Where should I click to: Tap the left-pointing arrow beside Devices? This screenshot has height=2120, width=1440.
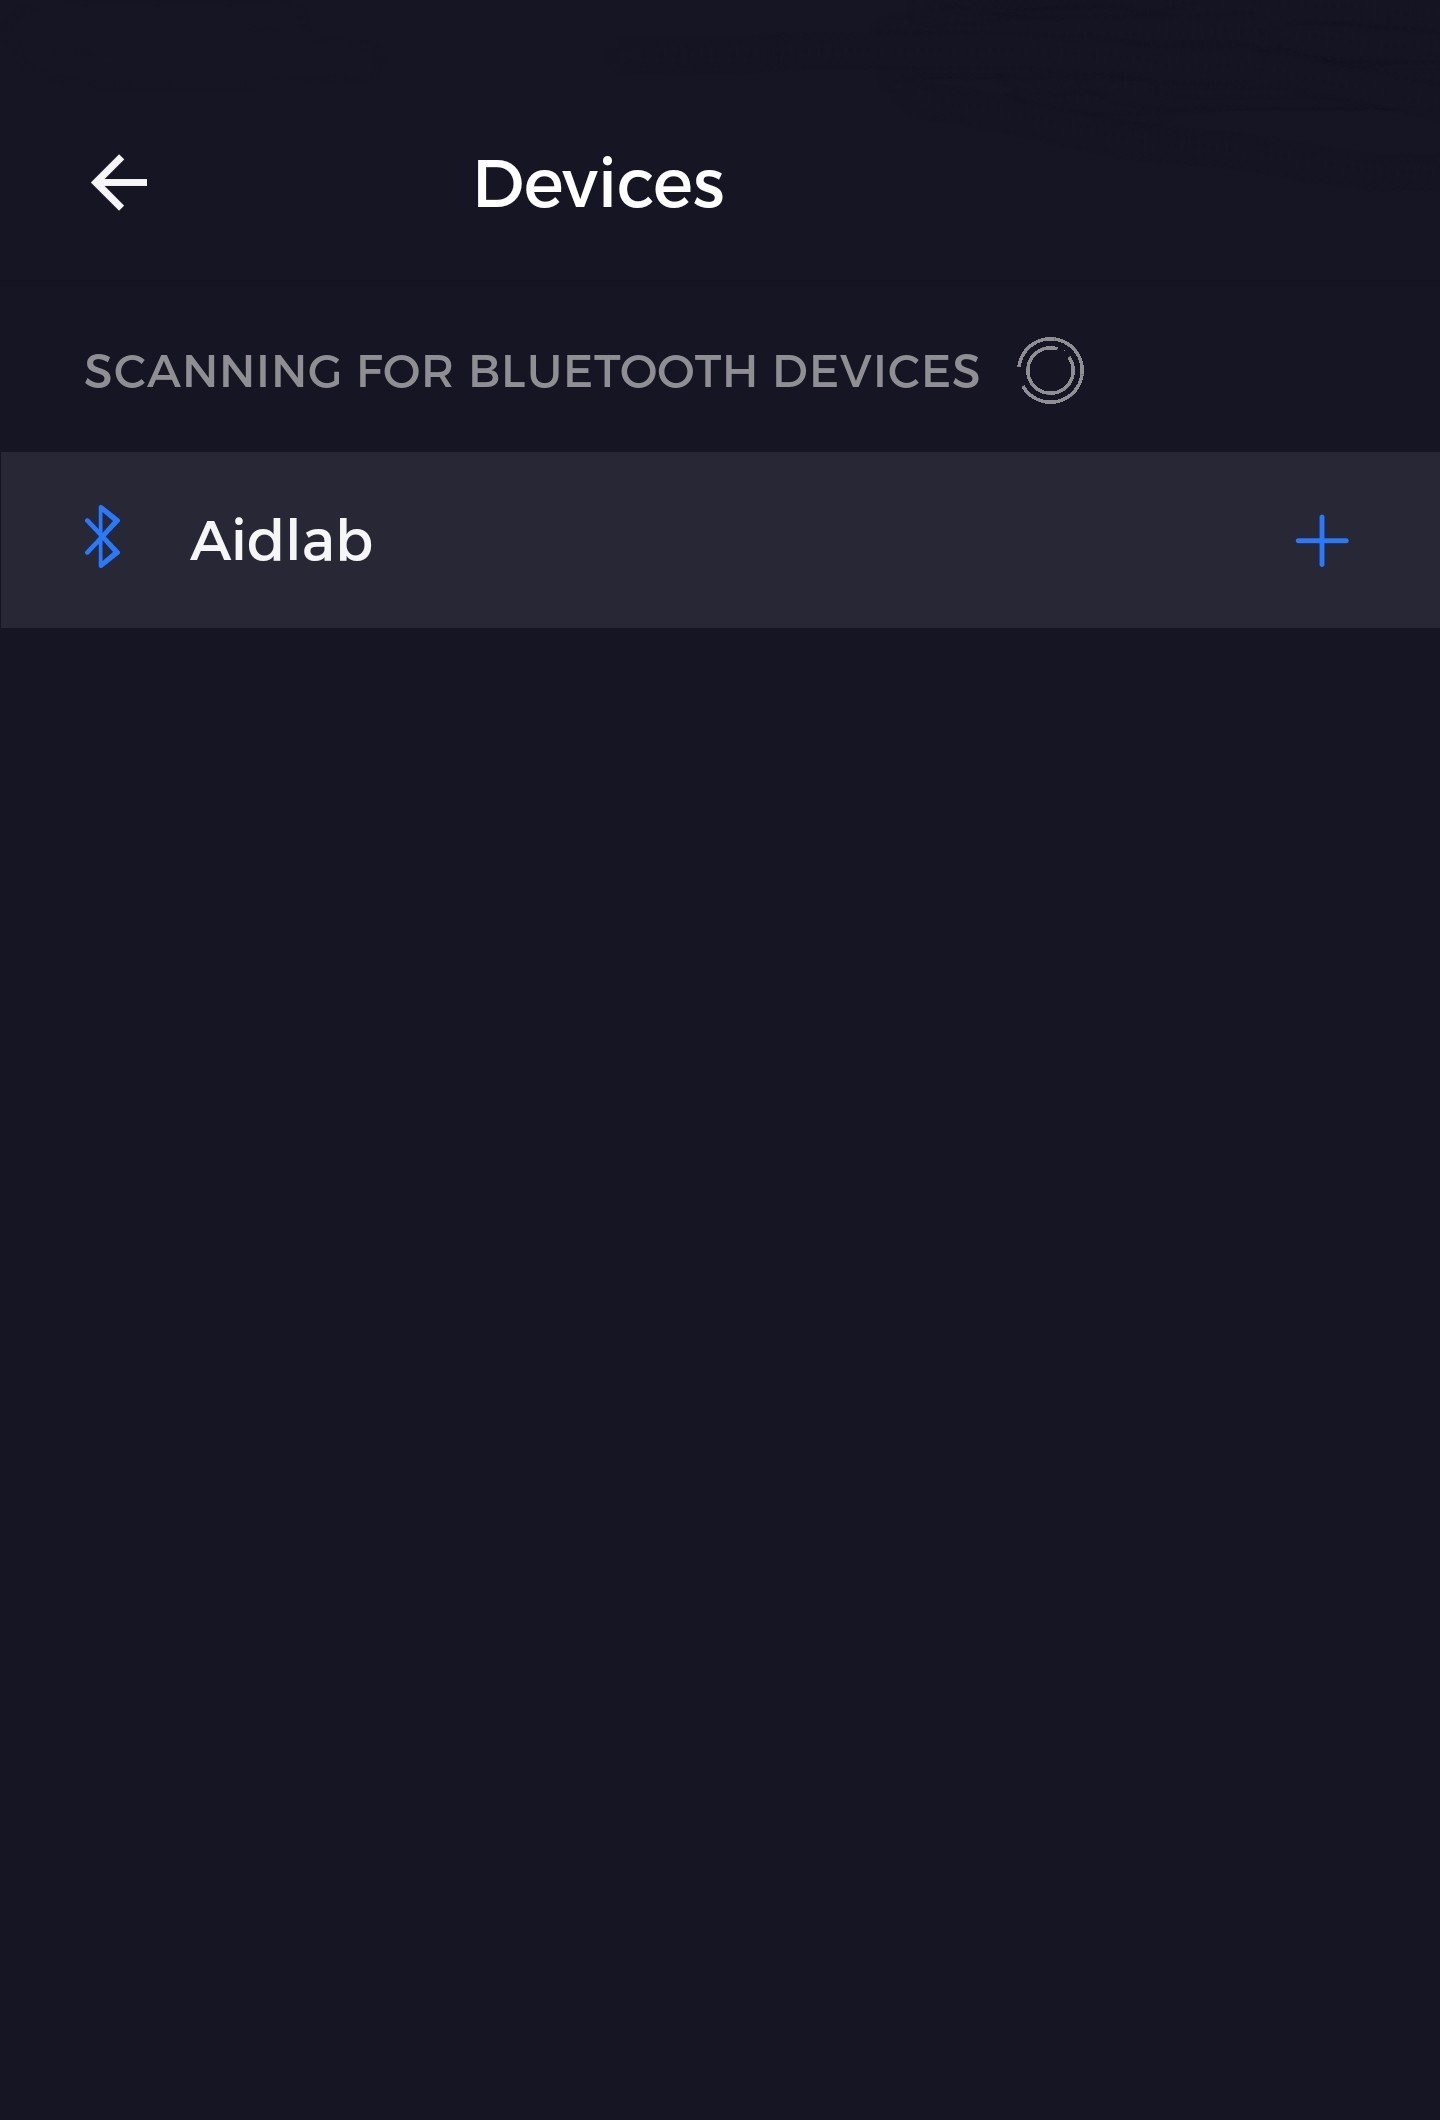click(x=119, y=183)
